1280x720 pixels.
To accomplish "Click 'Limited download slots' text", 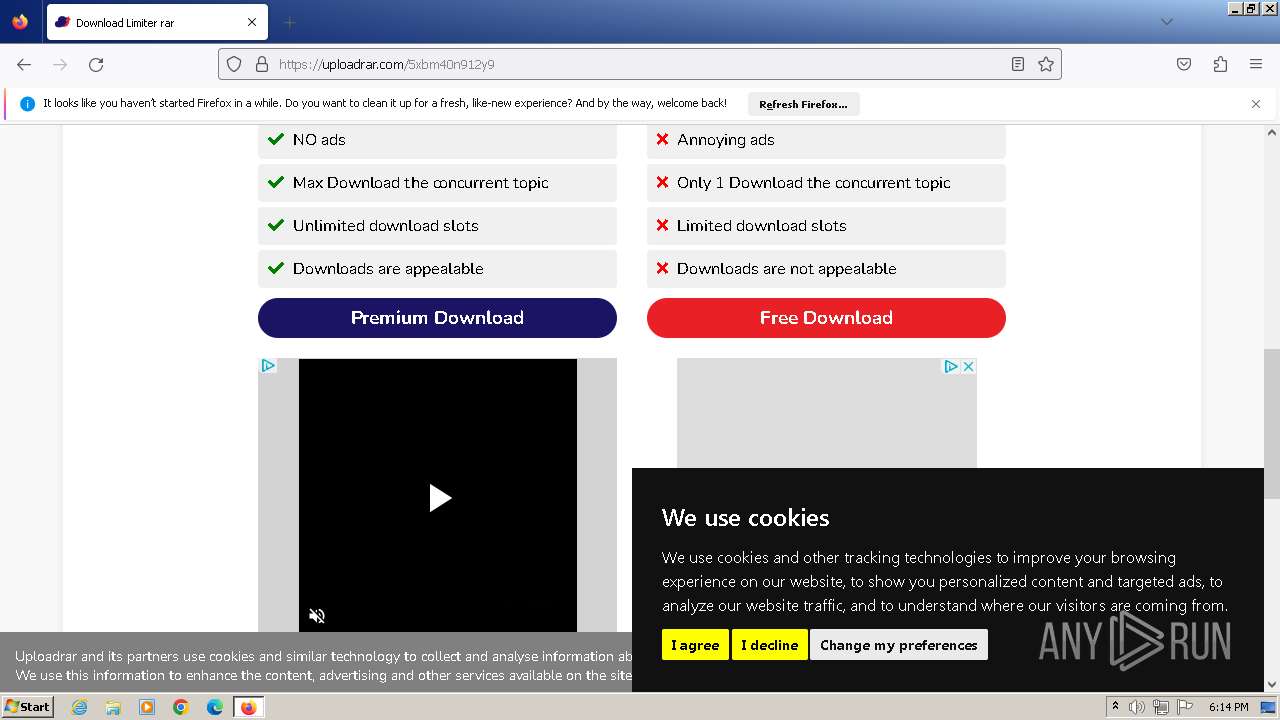I will pos(762,226).
